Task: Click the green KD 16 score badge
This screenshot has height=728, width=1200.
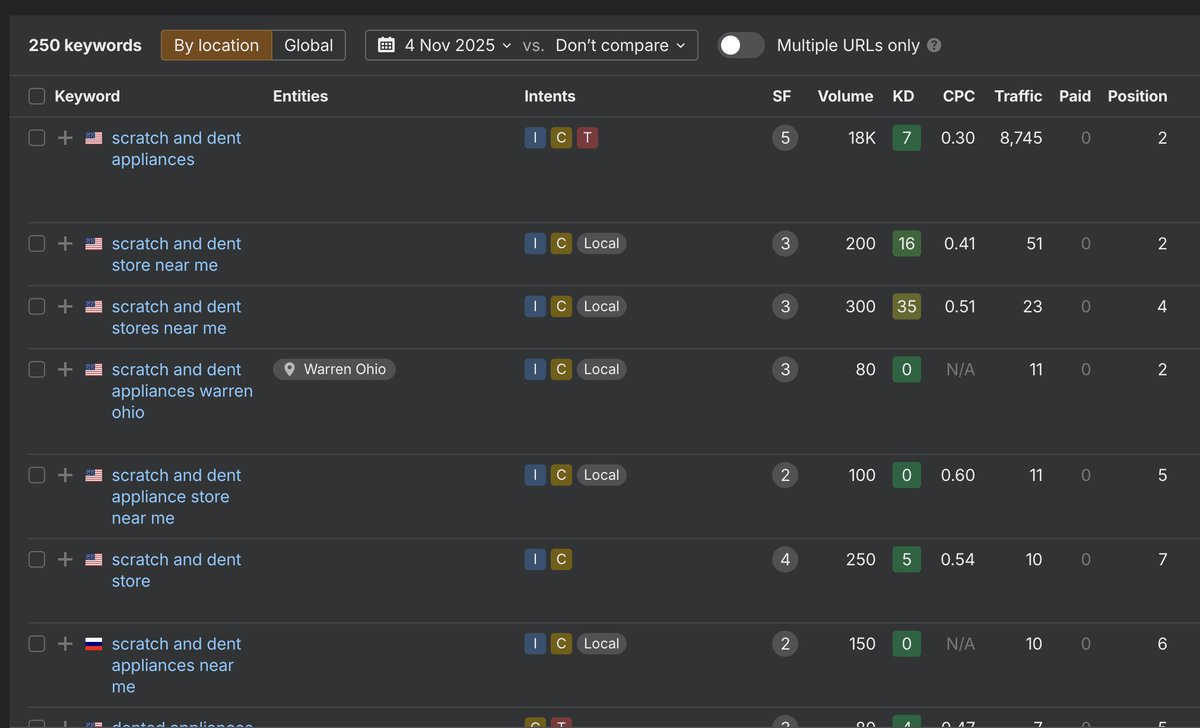Action: click(x=906, y=243)
